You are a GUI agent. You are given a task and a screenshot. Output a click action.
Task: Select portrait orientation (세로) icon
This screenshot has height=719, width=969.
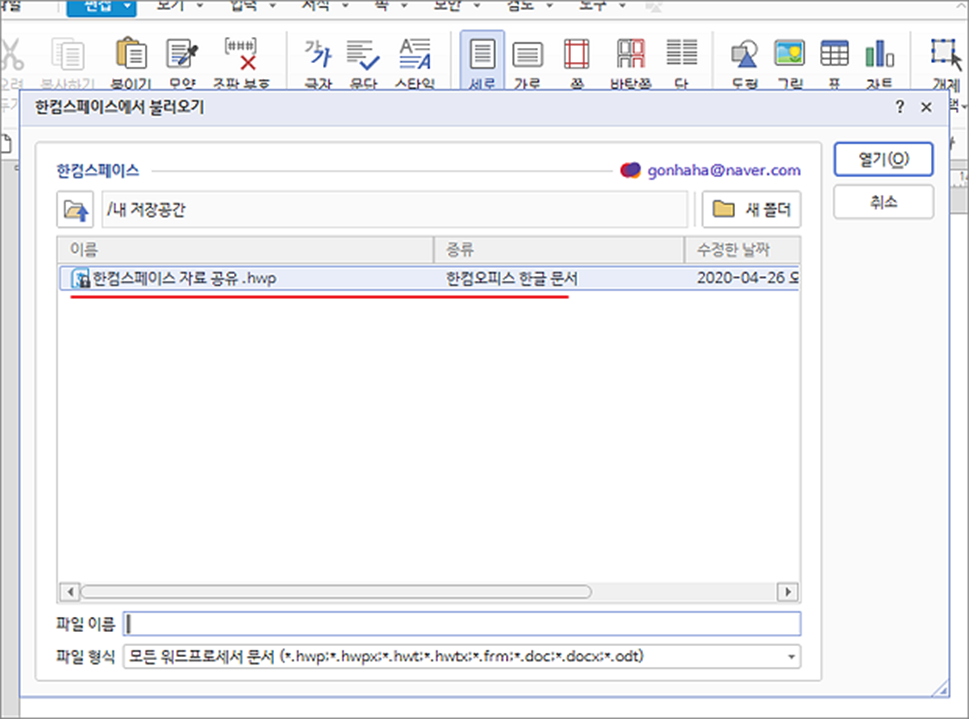pyautogui.click(x=482, y=54)
